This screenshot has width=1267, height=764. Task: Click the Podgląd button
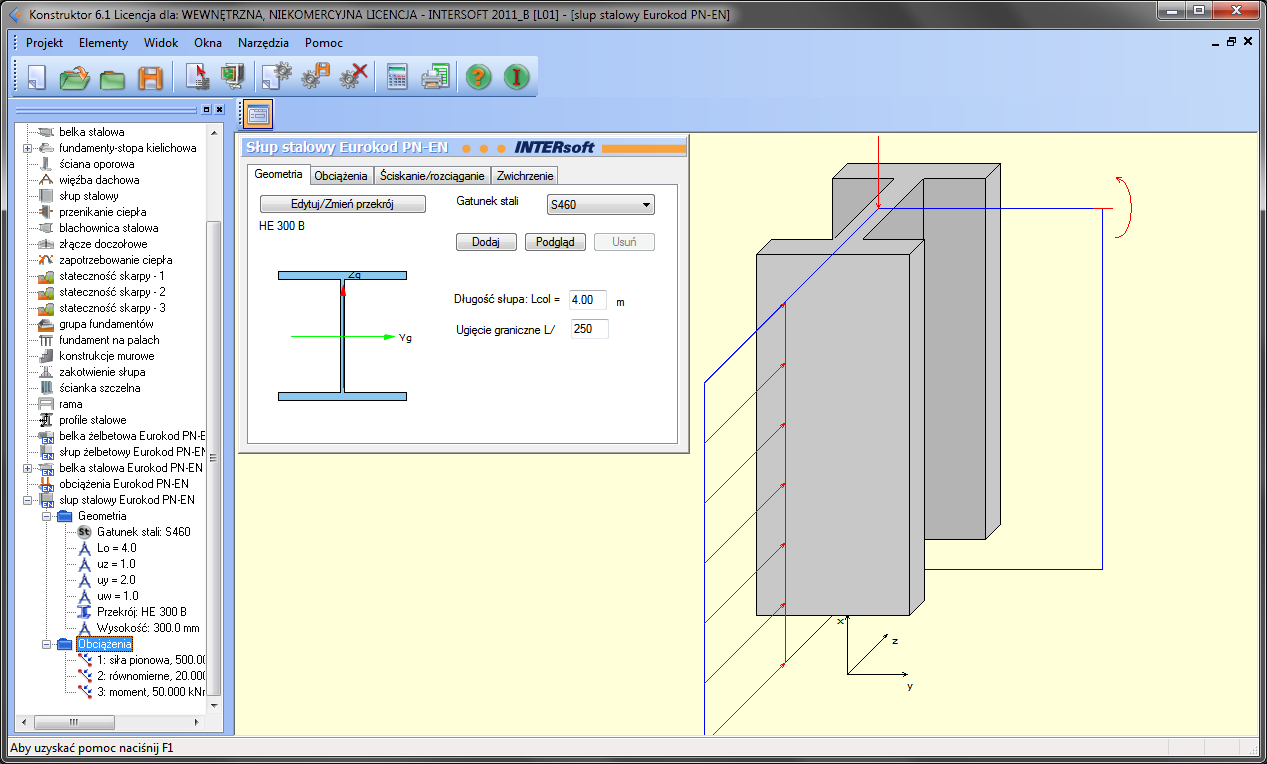coord(555,242)
